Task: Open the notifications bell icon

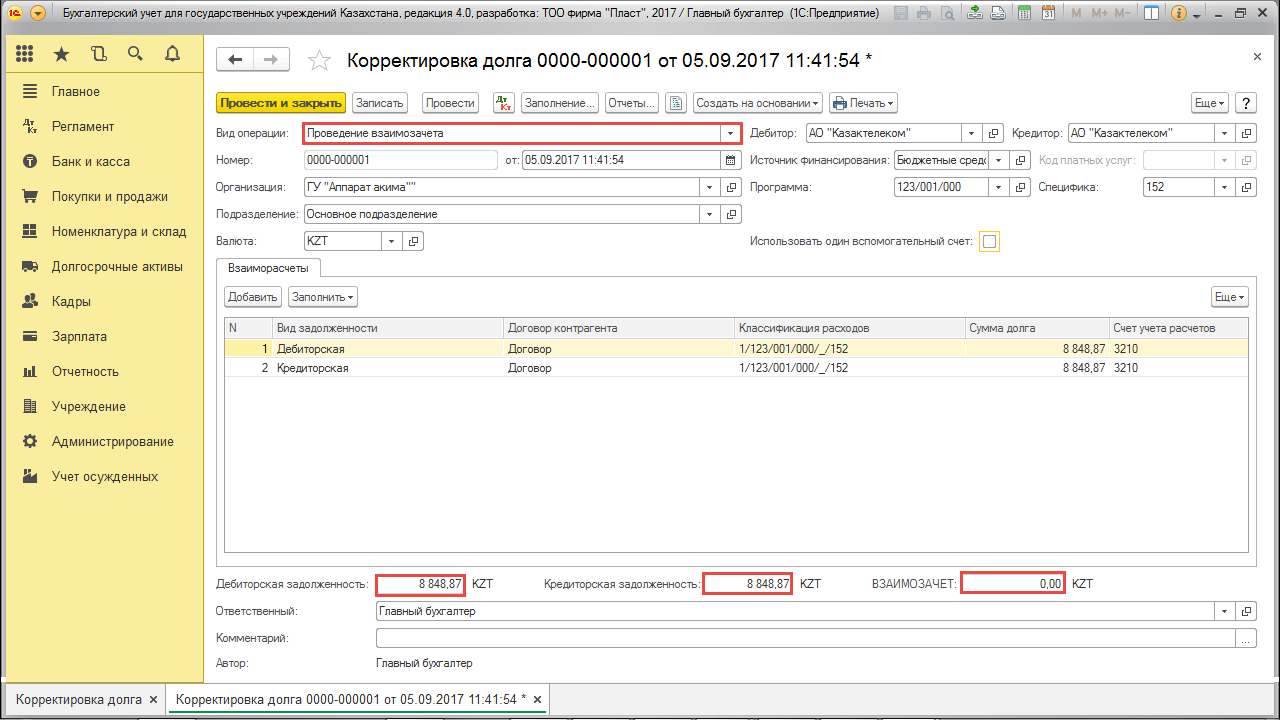Action: pos(172,54)
